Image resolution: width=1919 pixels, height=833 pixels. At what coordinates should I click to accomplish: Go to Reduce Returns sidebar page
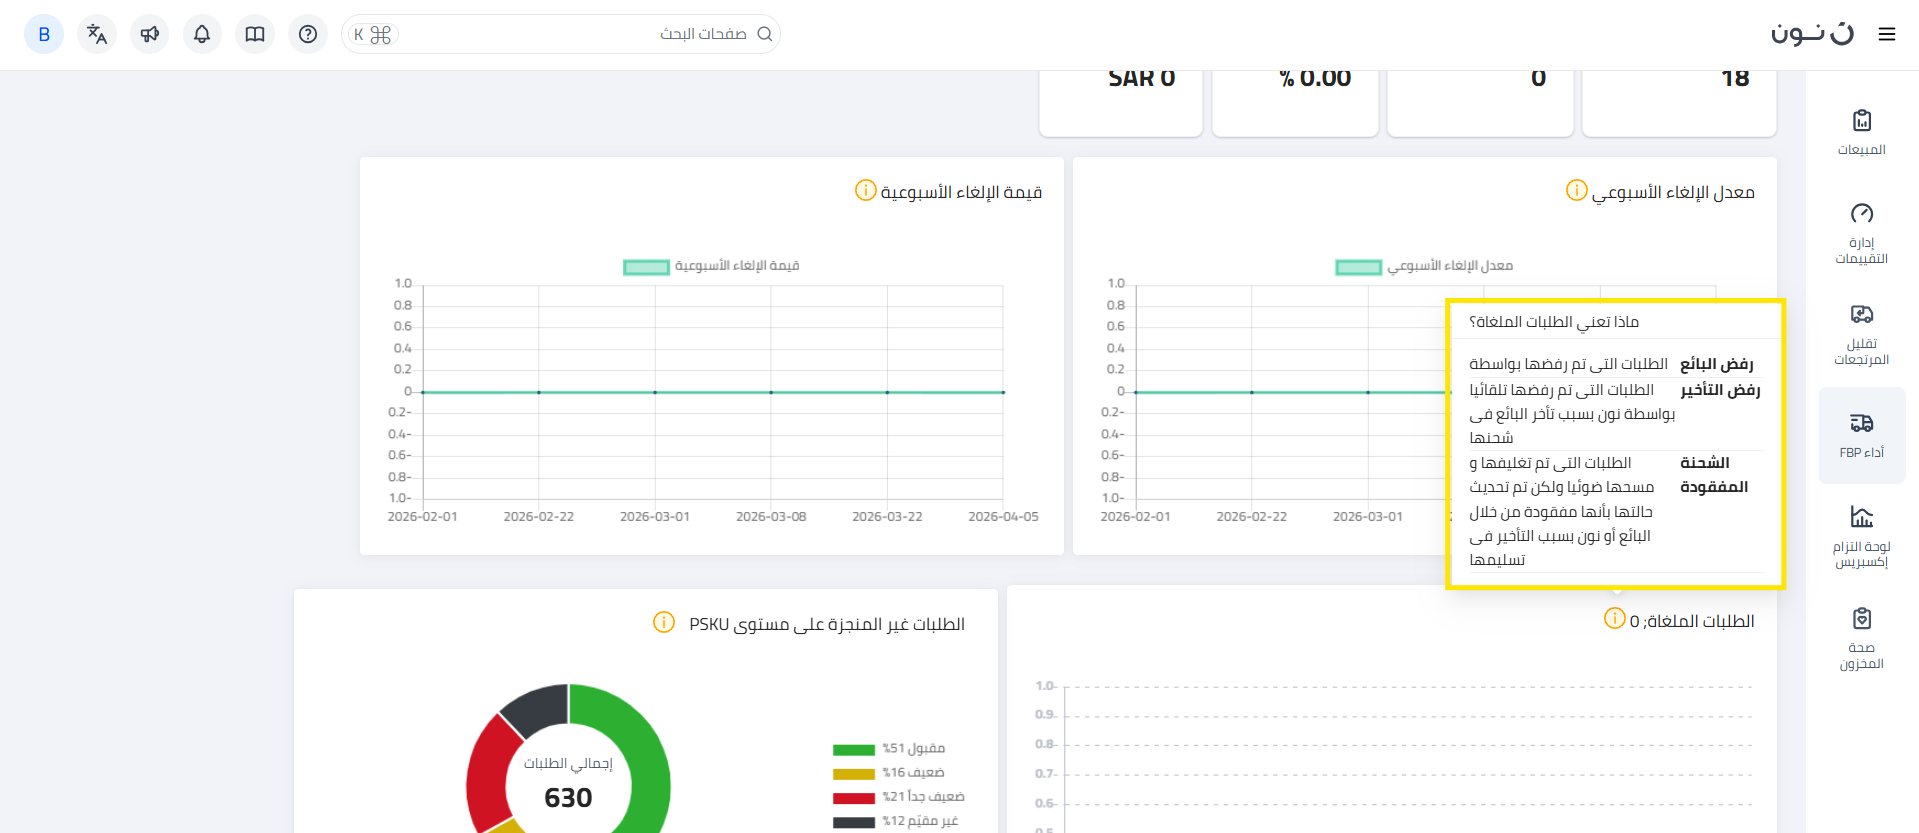click(1861, 334)
